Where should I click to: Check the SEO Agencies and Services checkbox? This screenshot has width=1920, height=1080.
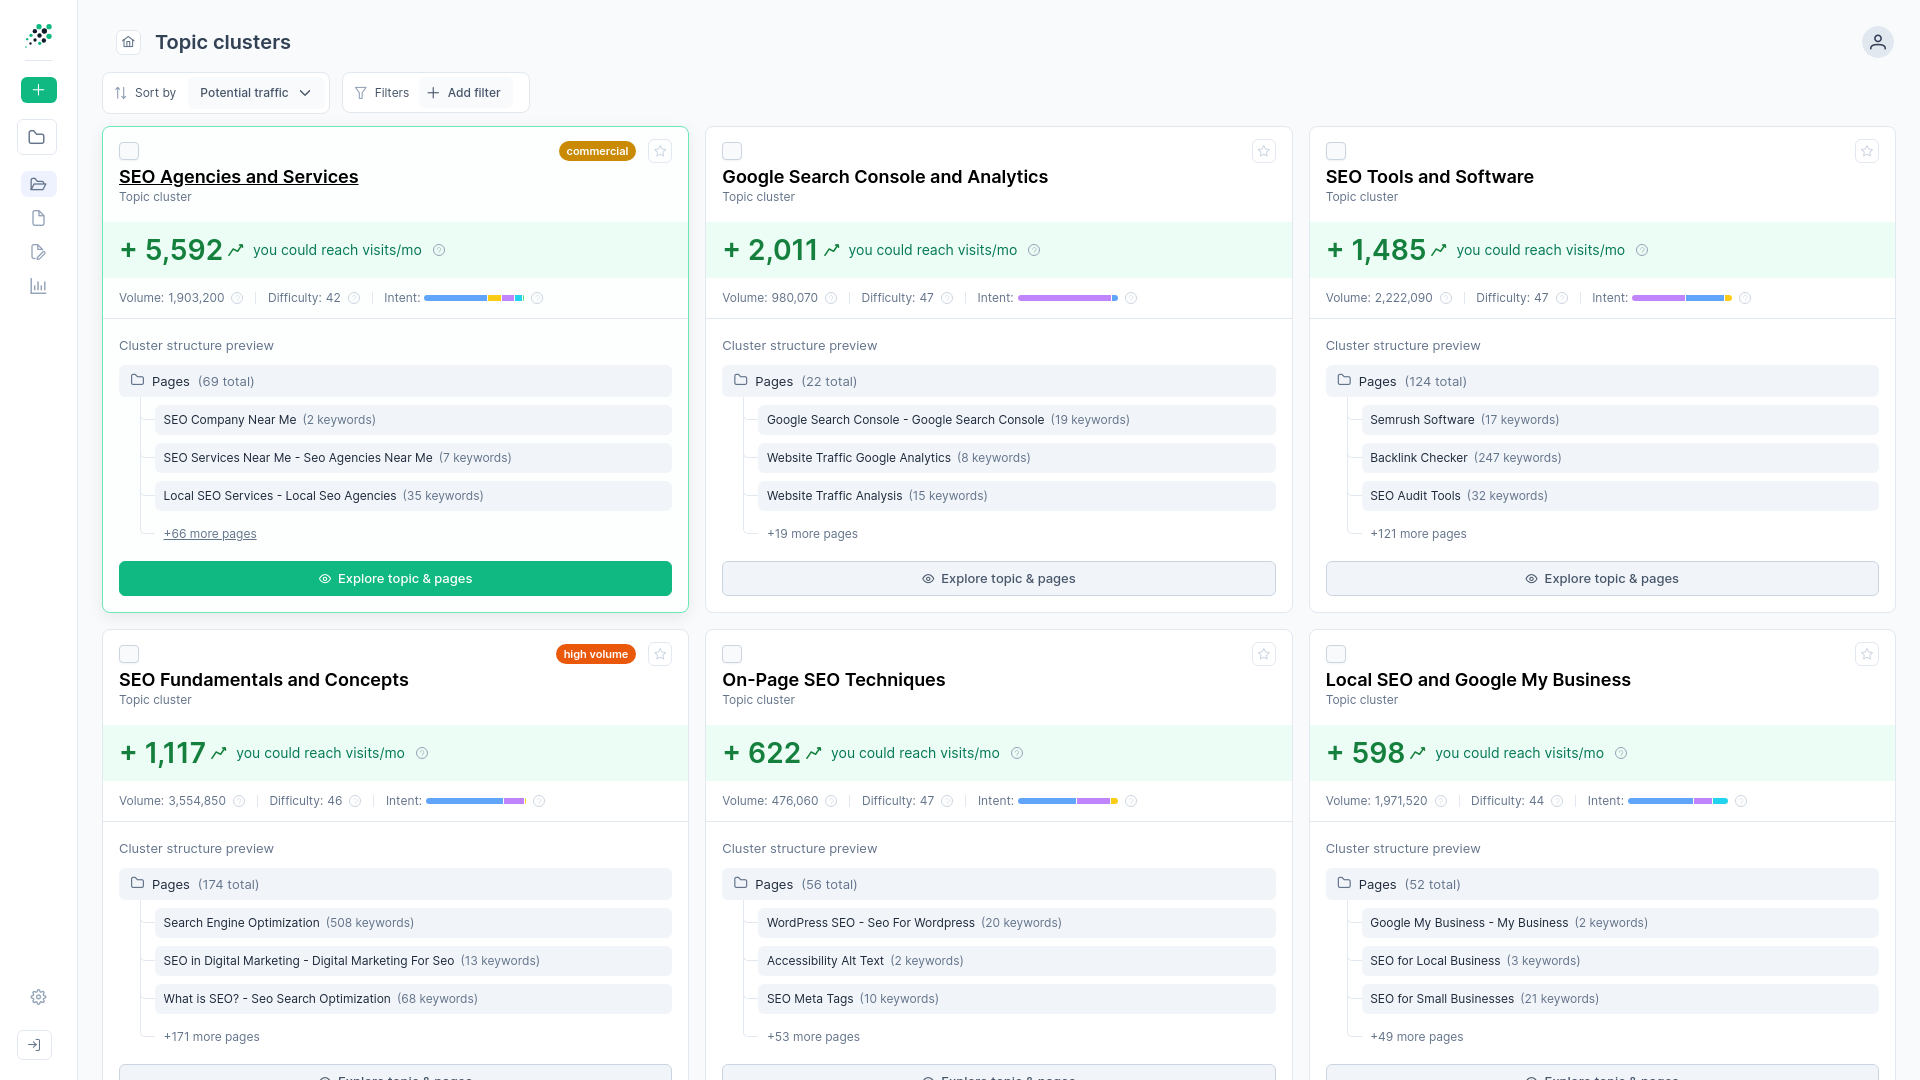(x=129, y=151)
